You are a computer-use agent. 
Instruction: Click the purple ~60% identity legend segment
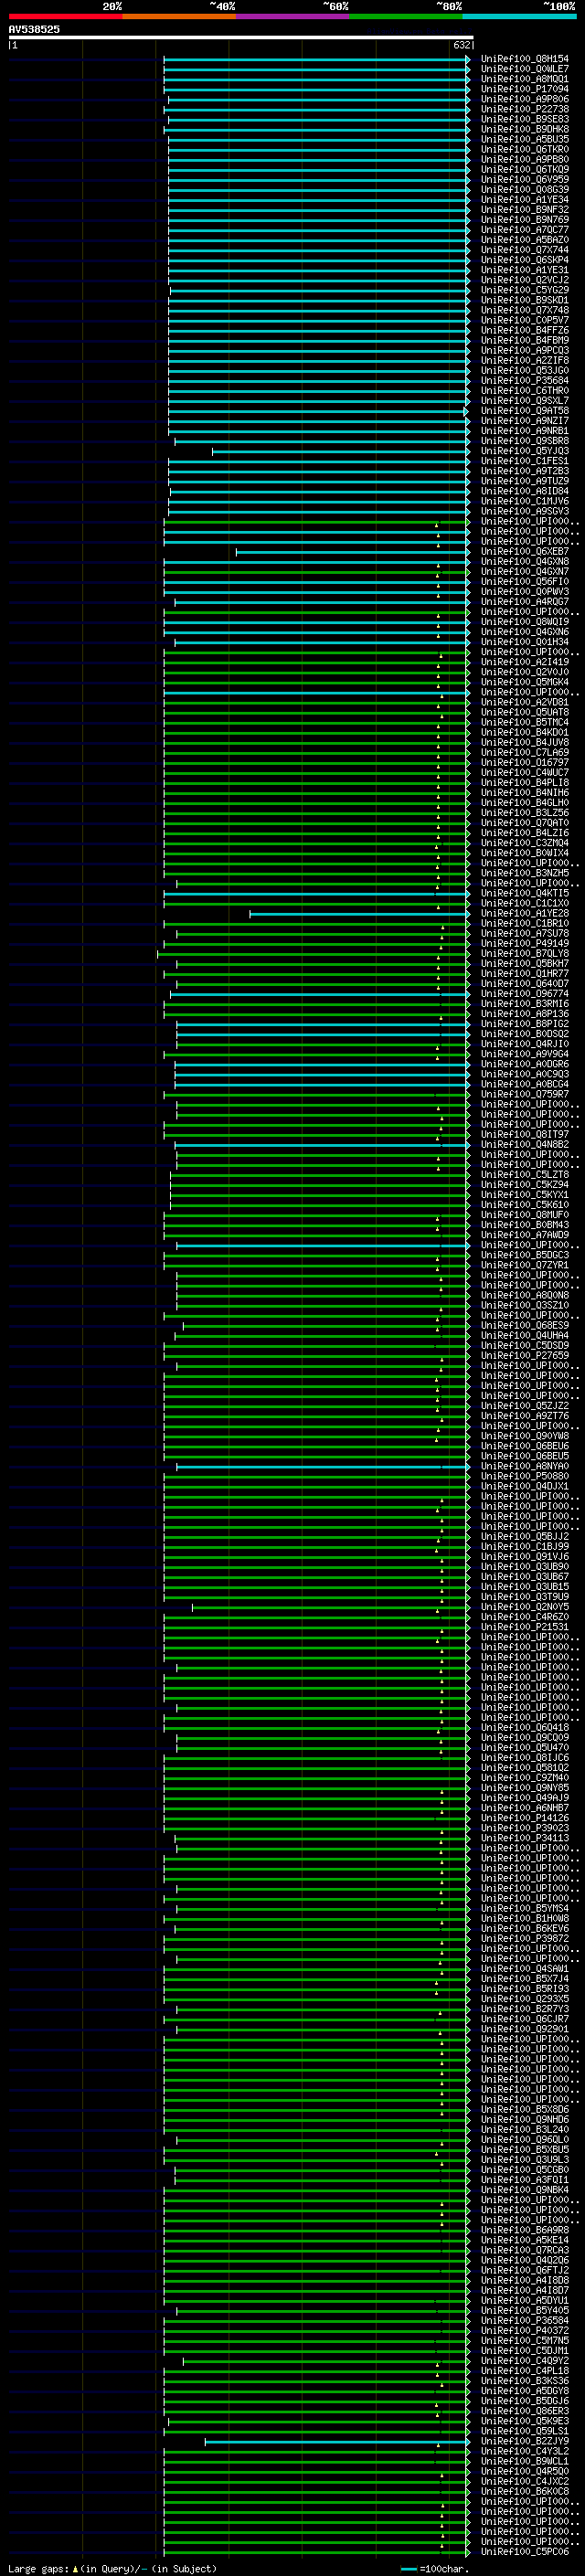click(x=293, y=16)
